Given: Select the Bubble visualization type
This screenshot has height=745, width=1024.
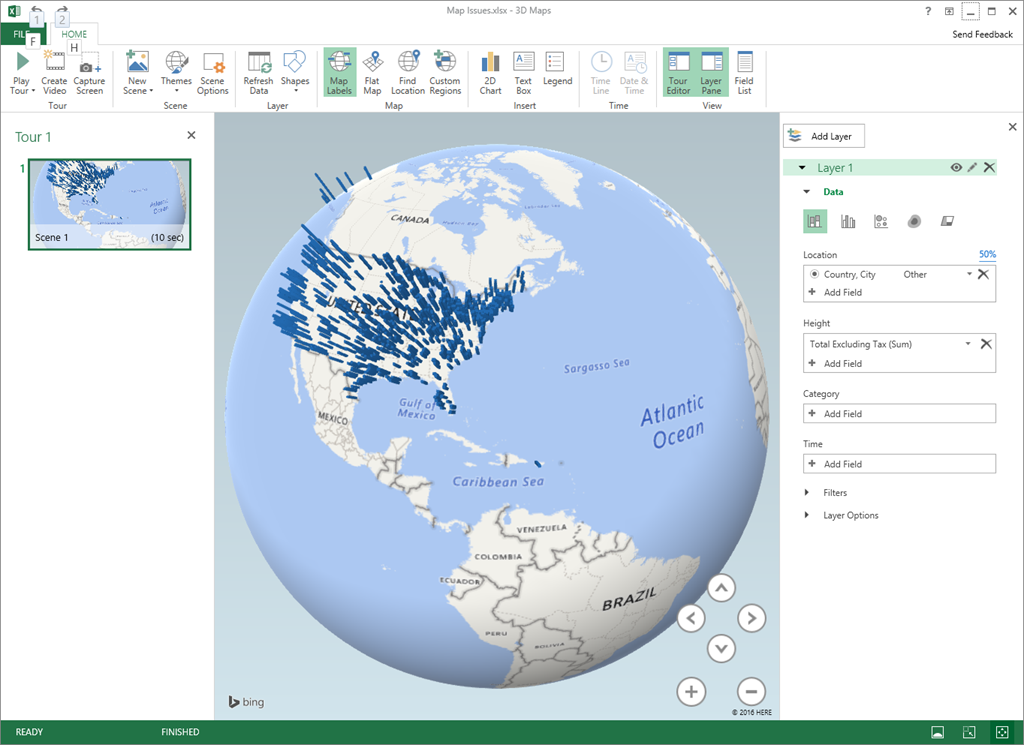Looking at the screenshot, I should tap(881, 220).
